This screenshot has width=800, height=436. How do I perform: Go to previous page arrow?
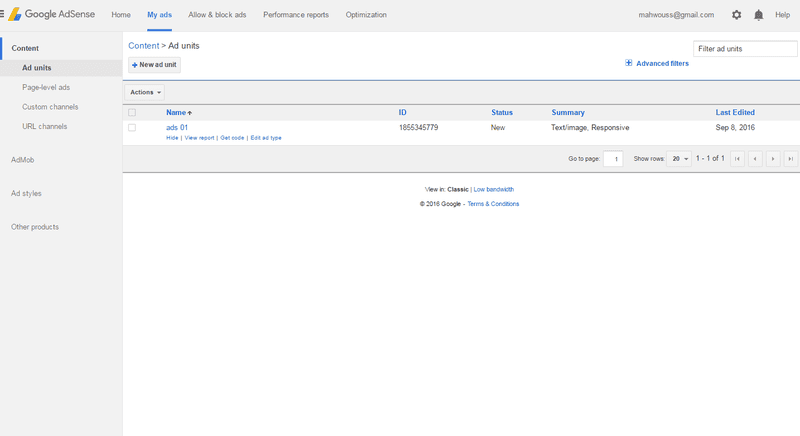click(755, 158)
